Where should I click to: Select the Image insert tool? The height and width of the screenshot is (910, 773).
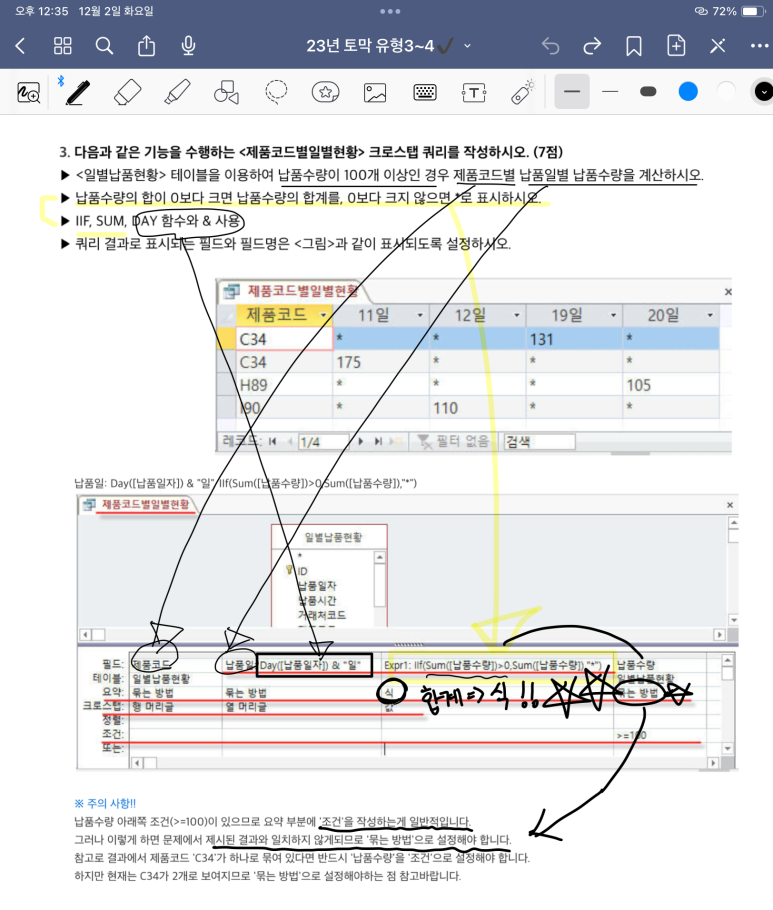tap(375, 93)
